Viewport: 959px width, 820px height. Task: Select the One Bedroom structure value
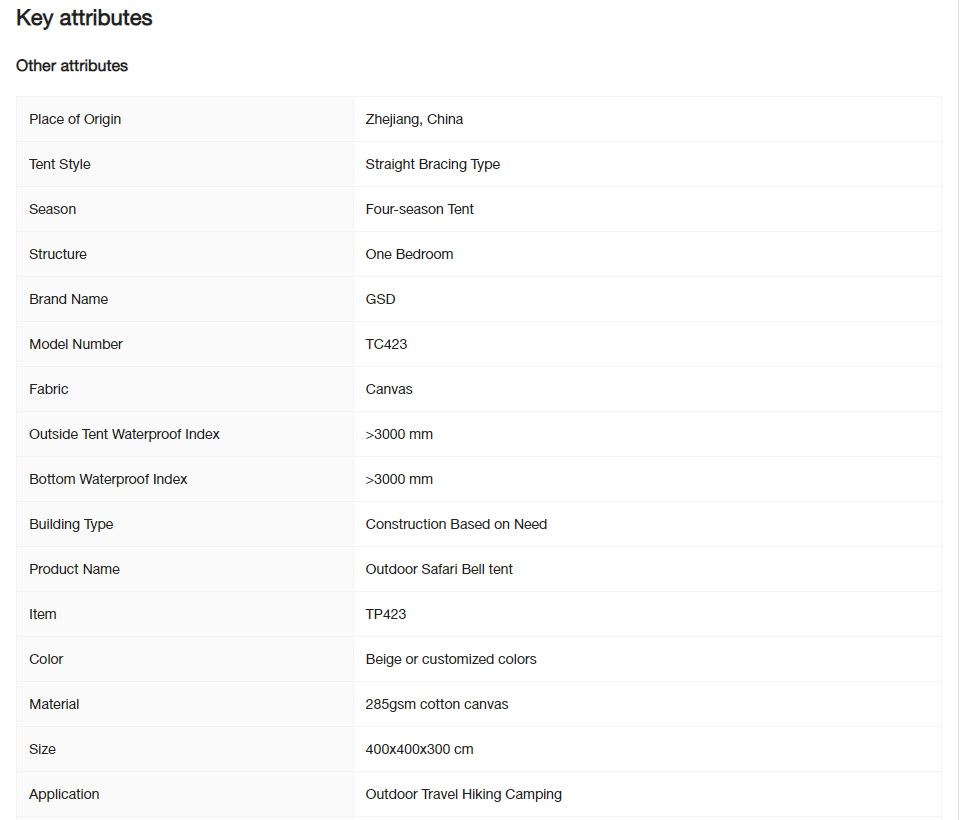409,254
